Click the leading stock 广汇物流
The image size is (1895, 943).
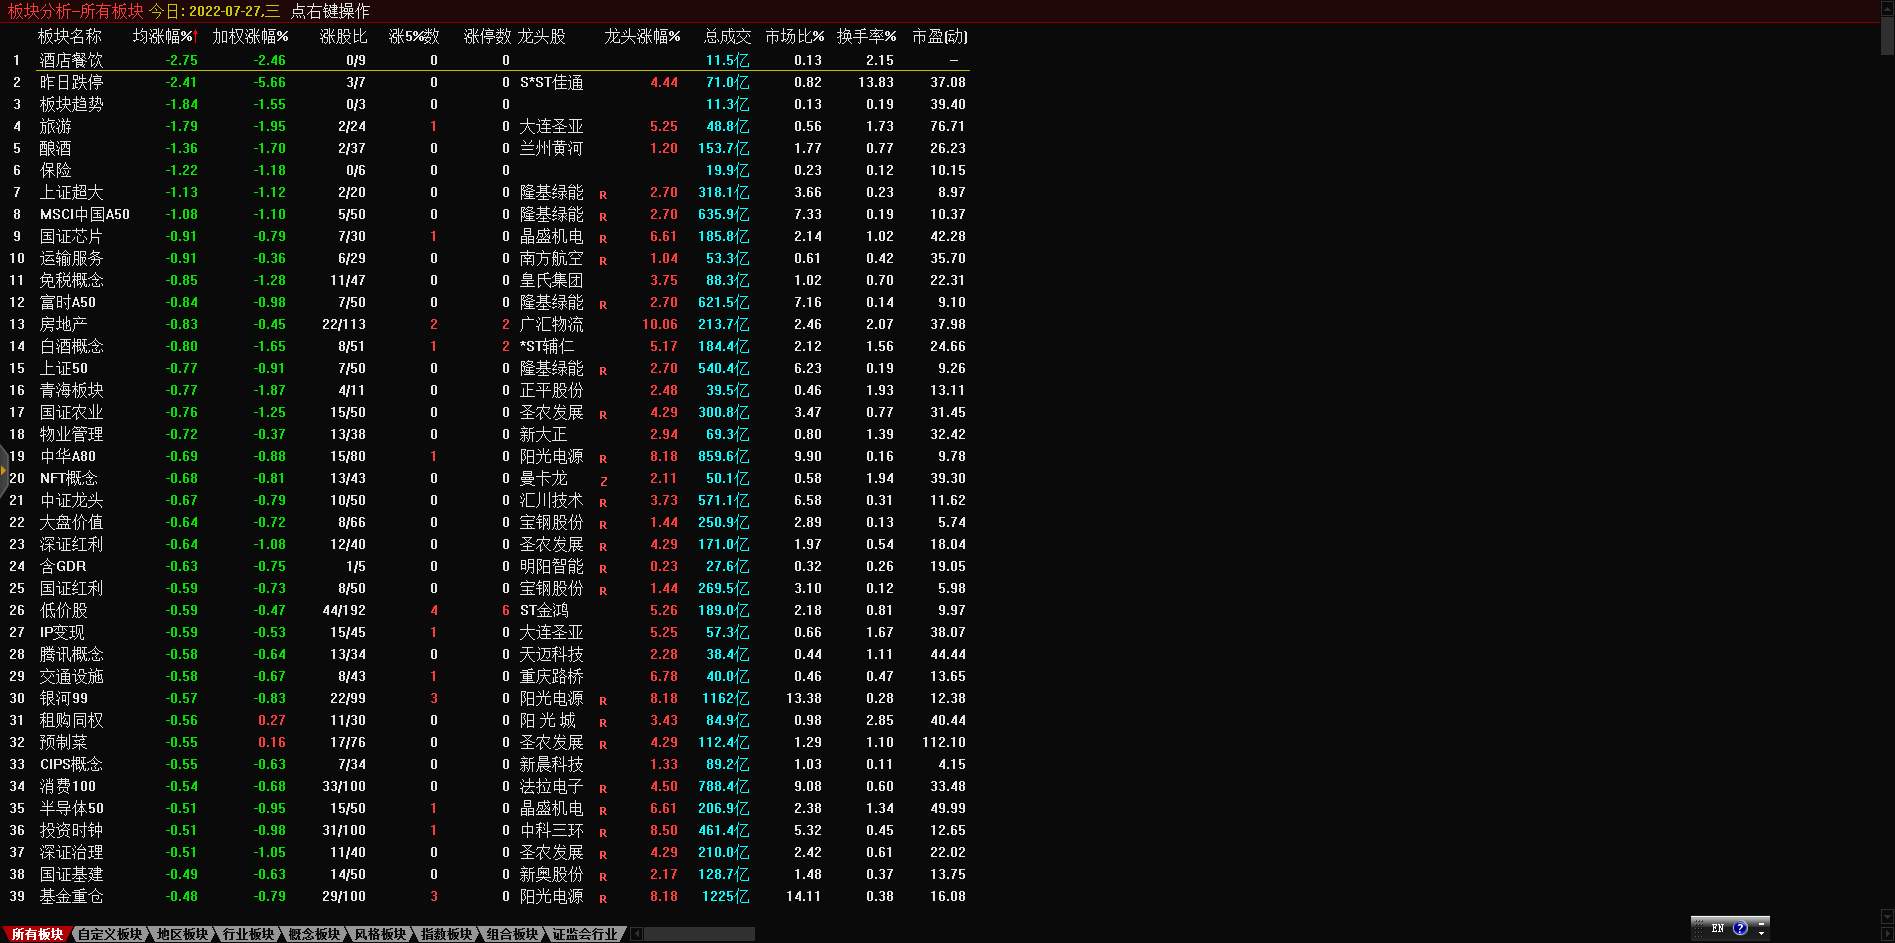click(x=551, y=324)
